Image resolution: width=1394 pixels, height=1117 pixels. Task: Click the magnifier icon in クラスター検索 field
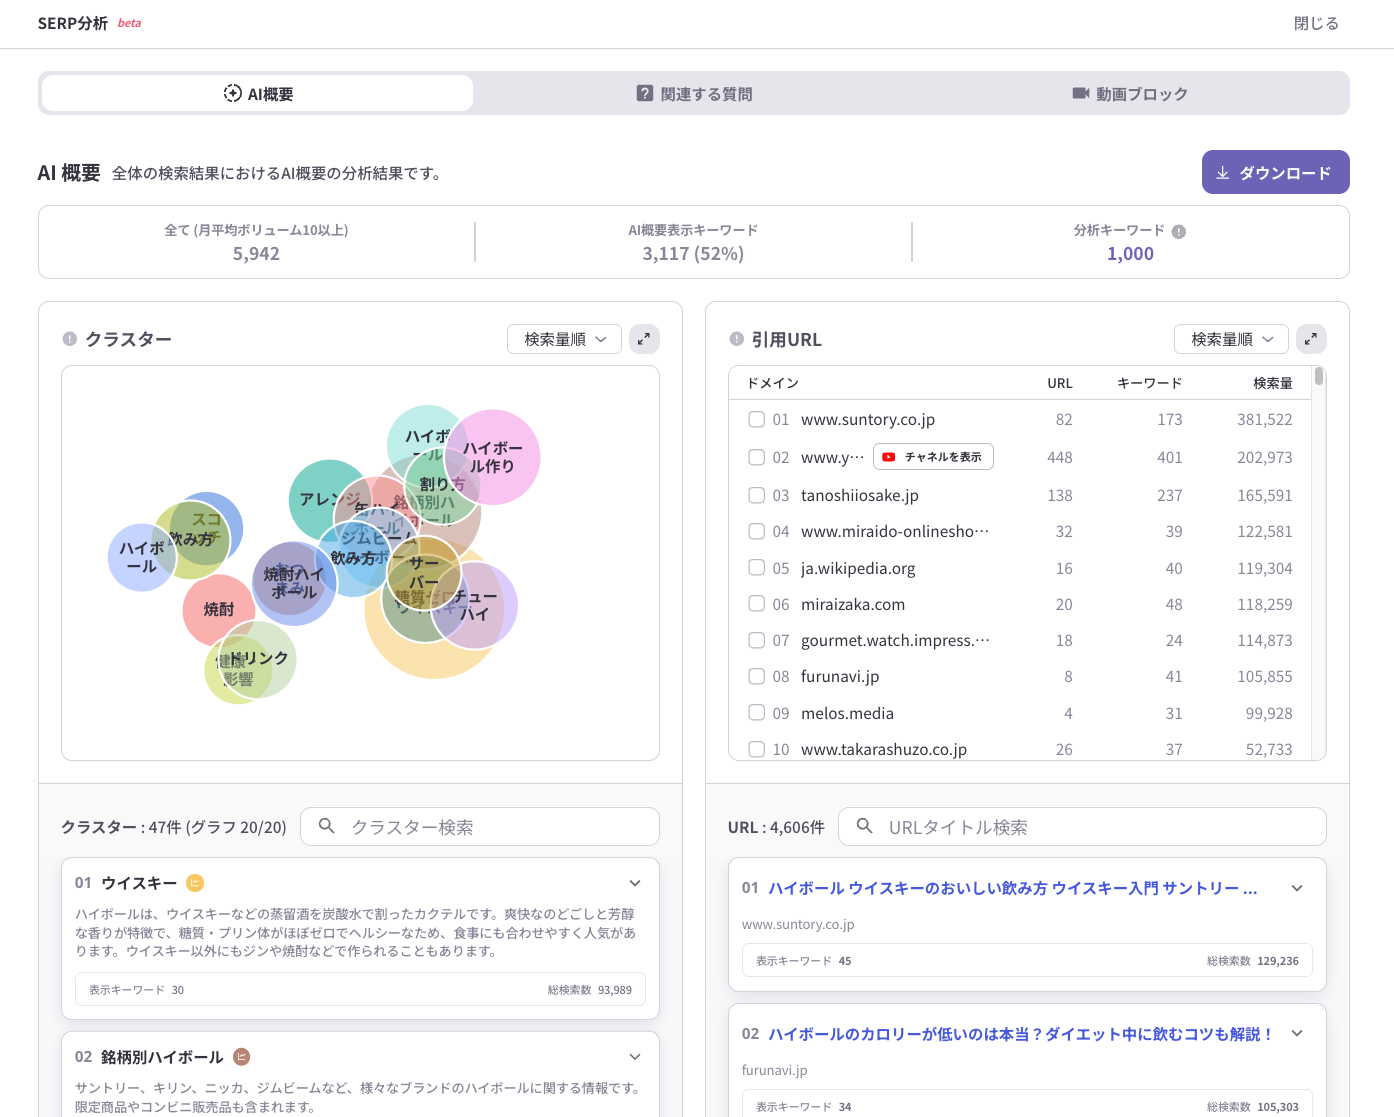tap(326, 826)
